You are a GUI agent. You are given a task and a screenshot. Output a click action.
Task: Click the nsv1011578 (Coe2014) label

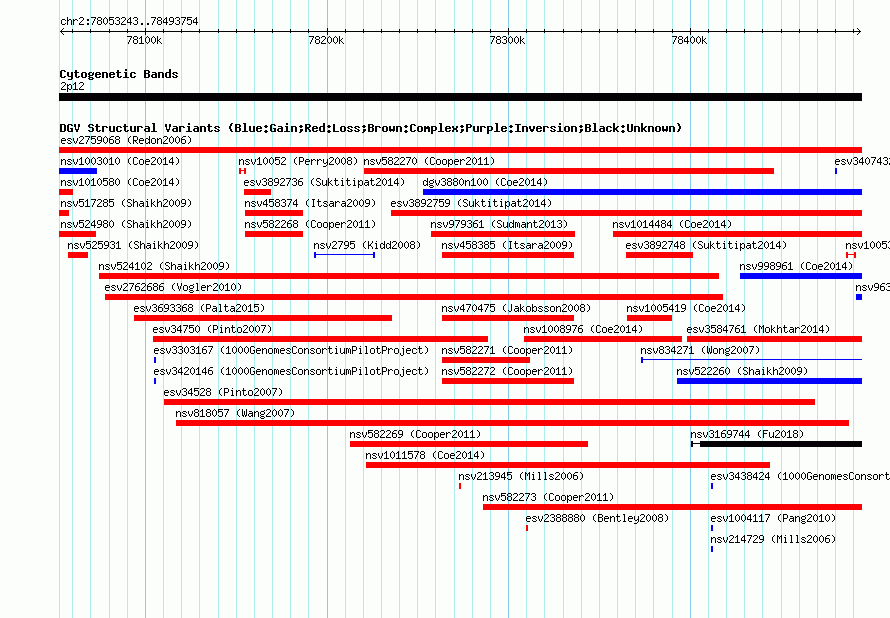point(425,455)
